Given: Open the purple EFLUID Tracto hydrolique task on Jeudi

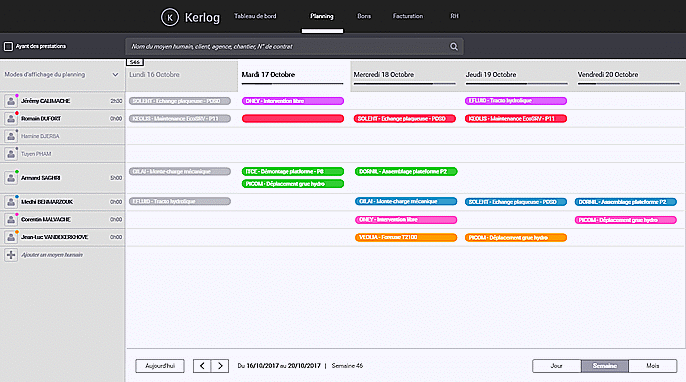Looking at the screenshot, I should [516, 101].
